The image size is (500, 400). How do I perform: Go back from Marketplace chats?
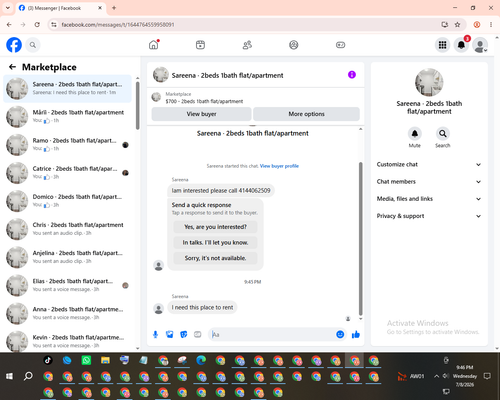pyautogui.click(x=12, y=67)
